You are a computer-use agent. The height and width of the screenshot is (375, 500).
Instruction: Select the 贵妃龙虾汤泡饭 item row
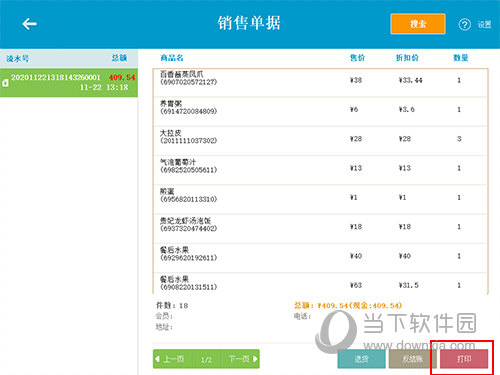click(320, 229)
